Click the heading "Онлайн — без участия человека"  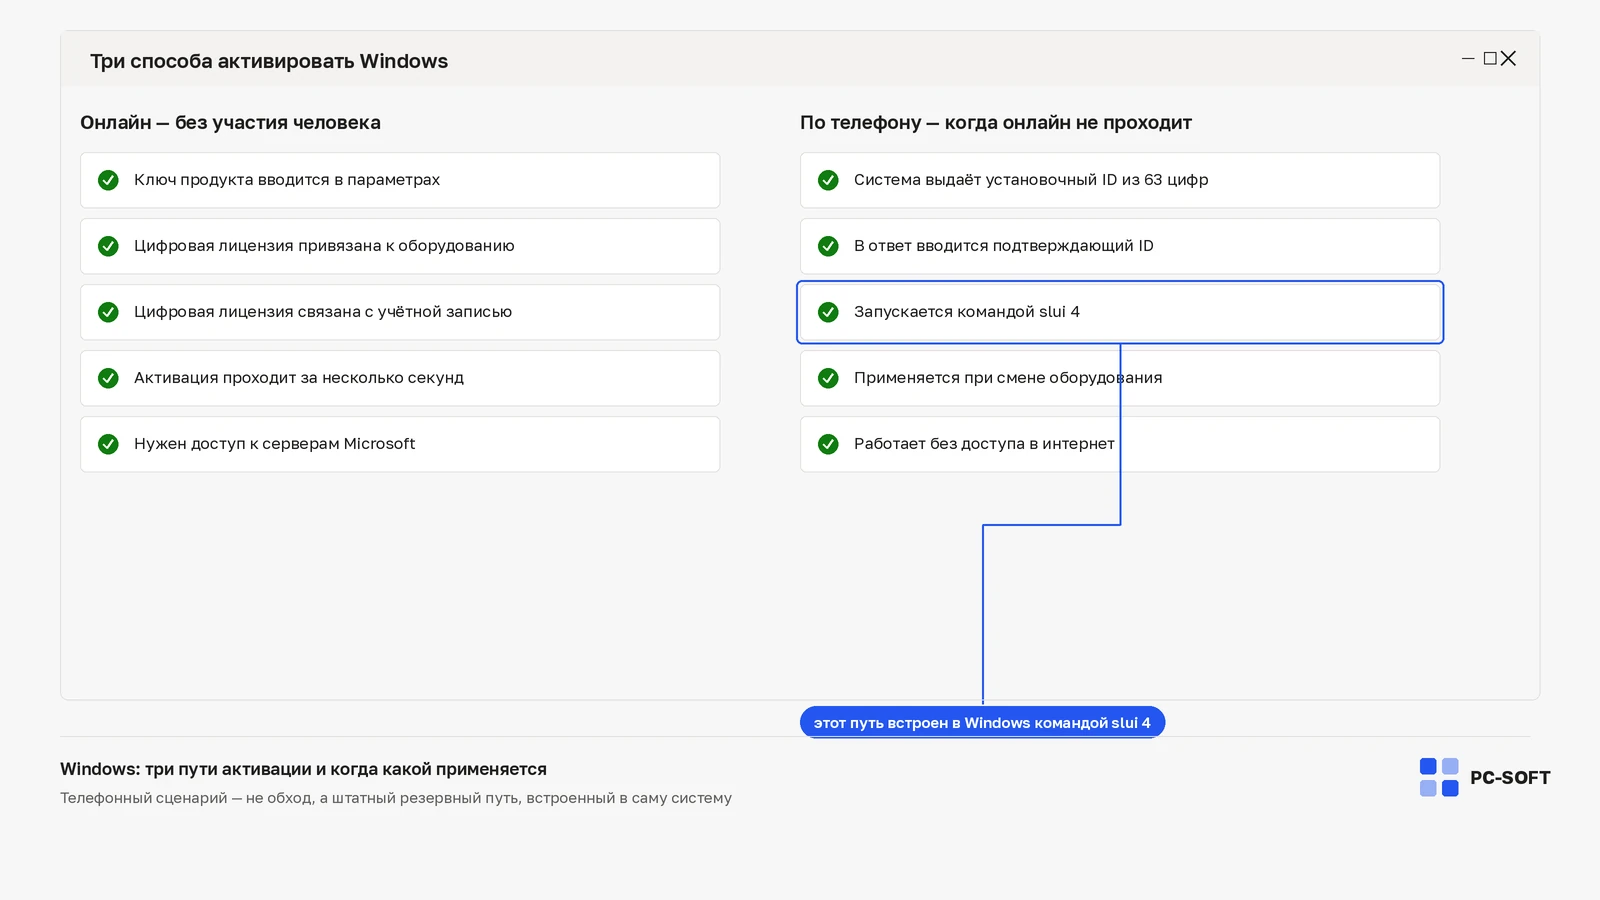[x=230, y=123]
